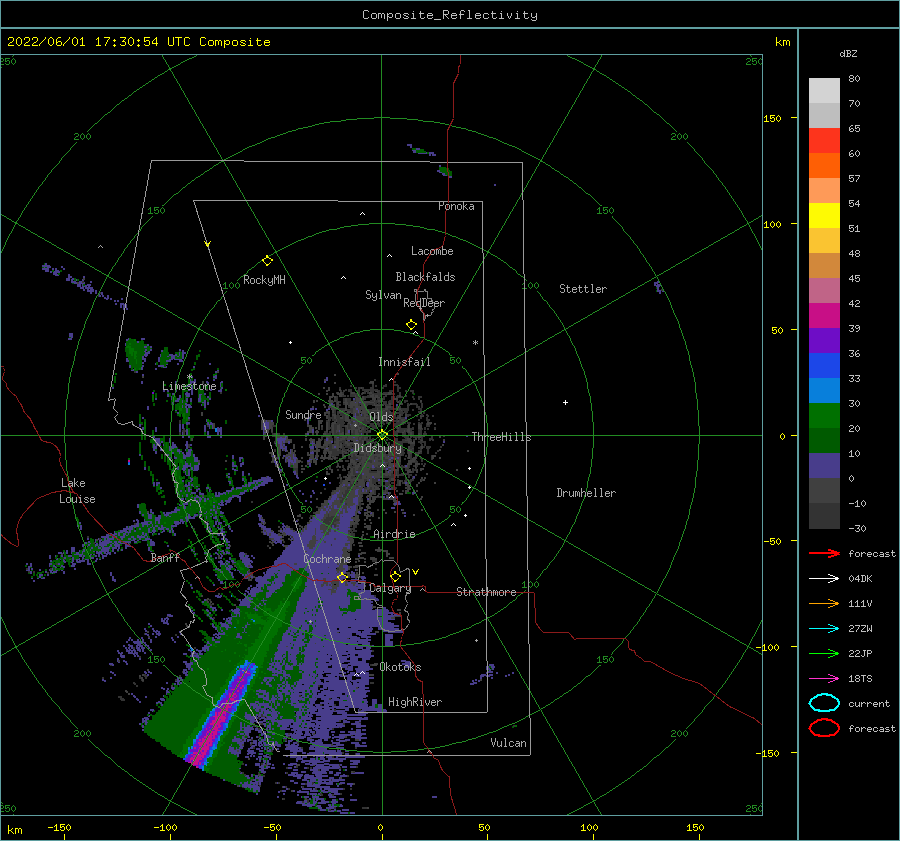This screenshot has height=841, width=900.
Task: Click the Sundre city label
Action: (303, 414)
